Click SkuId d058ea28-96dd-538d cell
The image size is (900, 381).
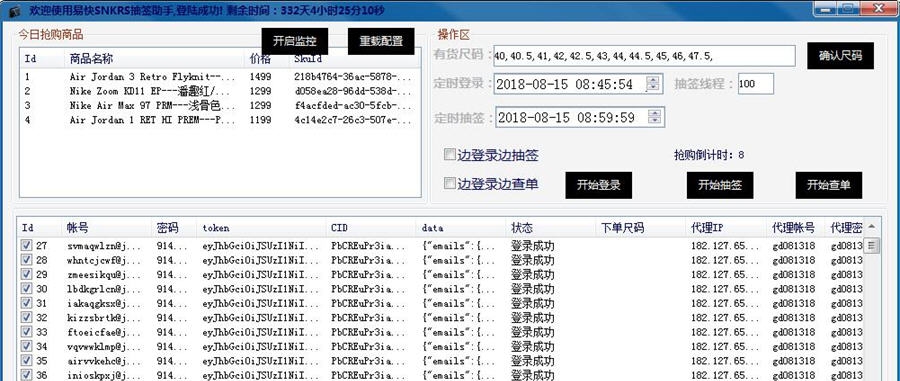353,91
